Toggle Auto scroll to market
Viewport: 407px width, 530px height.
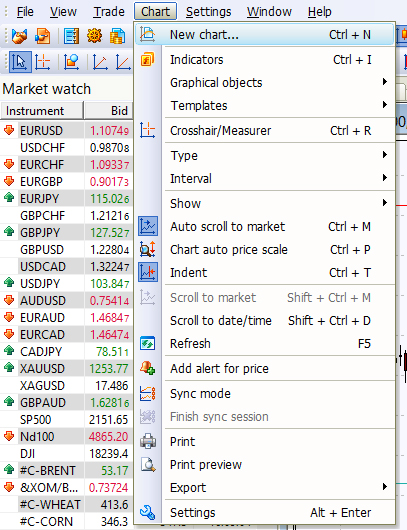[266, 226]
